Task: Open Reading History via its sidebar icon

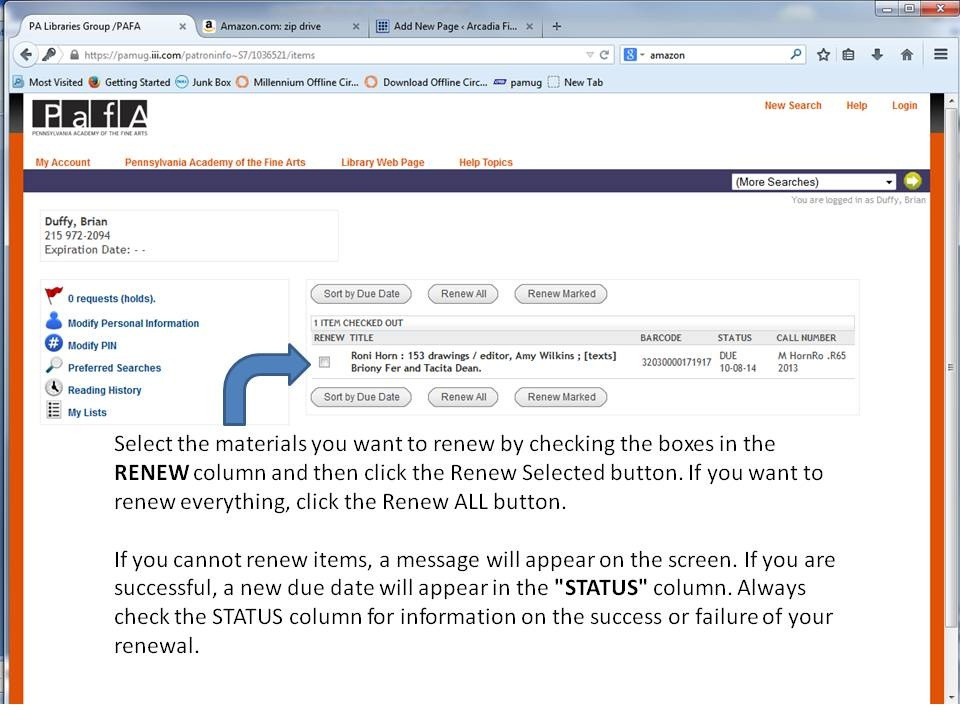Action: 53,389
